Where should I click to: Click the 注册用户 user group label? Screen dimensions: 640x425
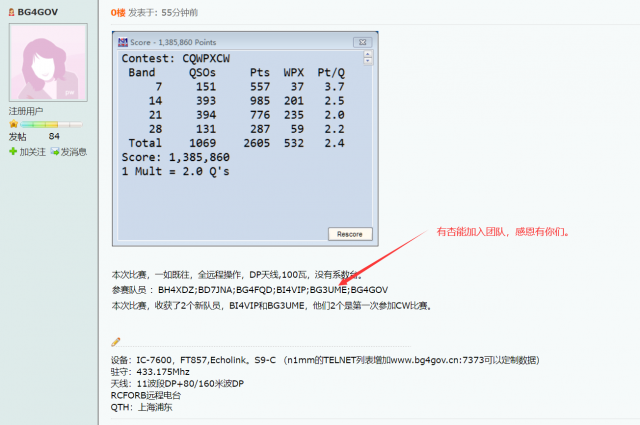(x=26, y=111)
